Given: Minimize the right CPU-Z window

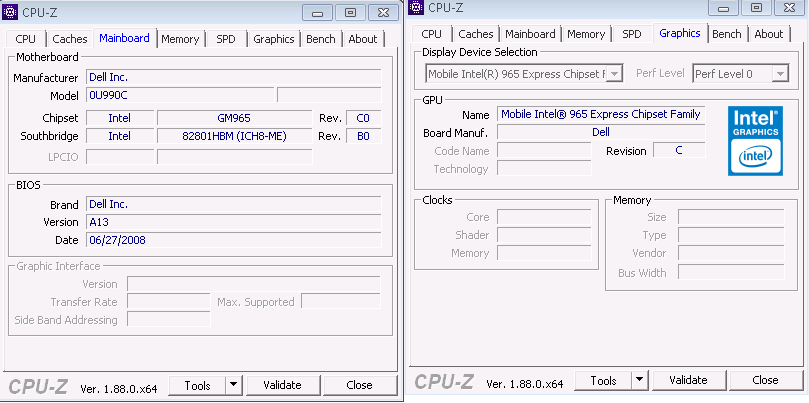Looking at the screenshot, I should pos(724,8).
